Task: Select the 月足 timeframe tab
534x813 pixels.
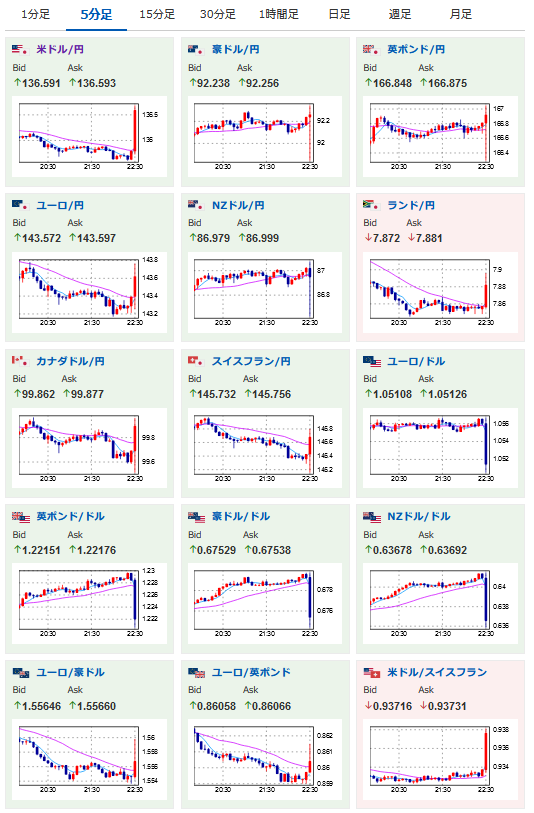Action: point(461,15)
